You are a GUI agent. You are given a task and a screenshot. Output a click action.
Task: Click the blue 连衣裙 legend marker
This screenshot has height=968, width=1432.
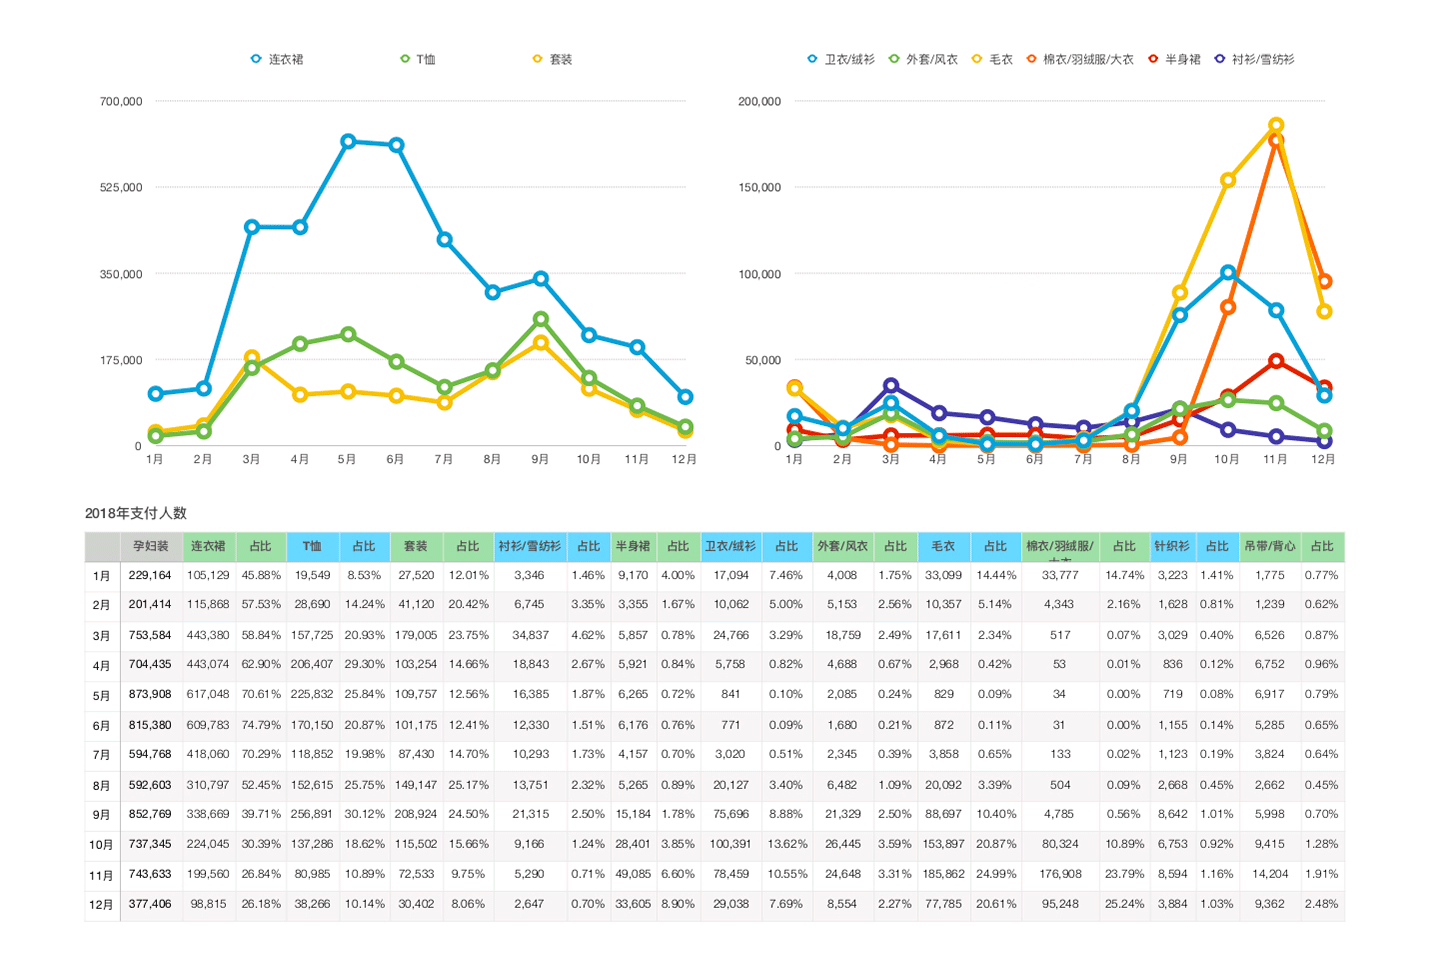(256, 59)
